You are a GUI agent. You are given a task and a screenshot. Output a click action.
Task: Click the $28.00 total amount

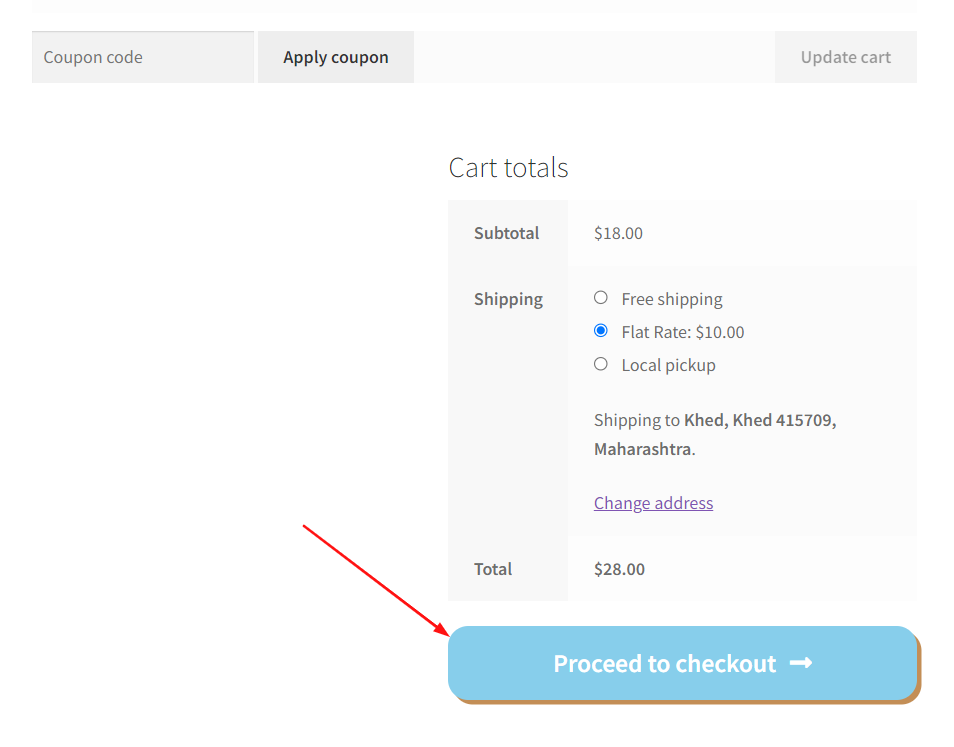point(619,569)
